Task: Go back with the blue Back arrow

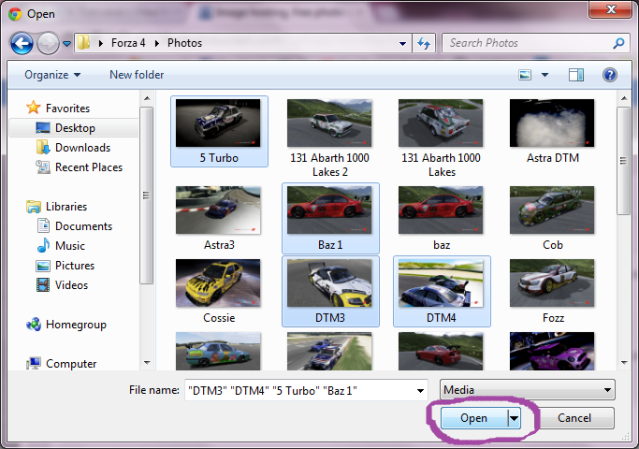Action: [22, 43]
